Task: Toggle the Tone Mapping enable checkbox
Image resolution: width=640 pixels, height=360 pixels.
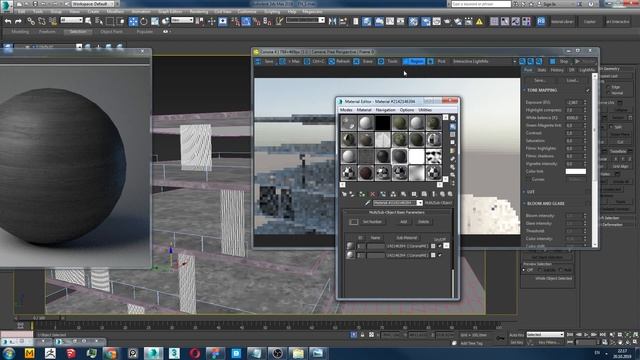Action: tap(588, 90)
